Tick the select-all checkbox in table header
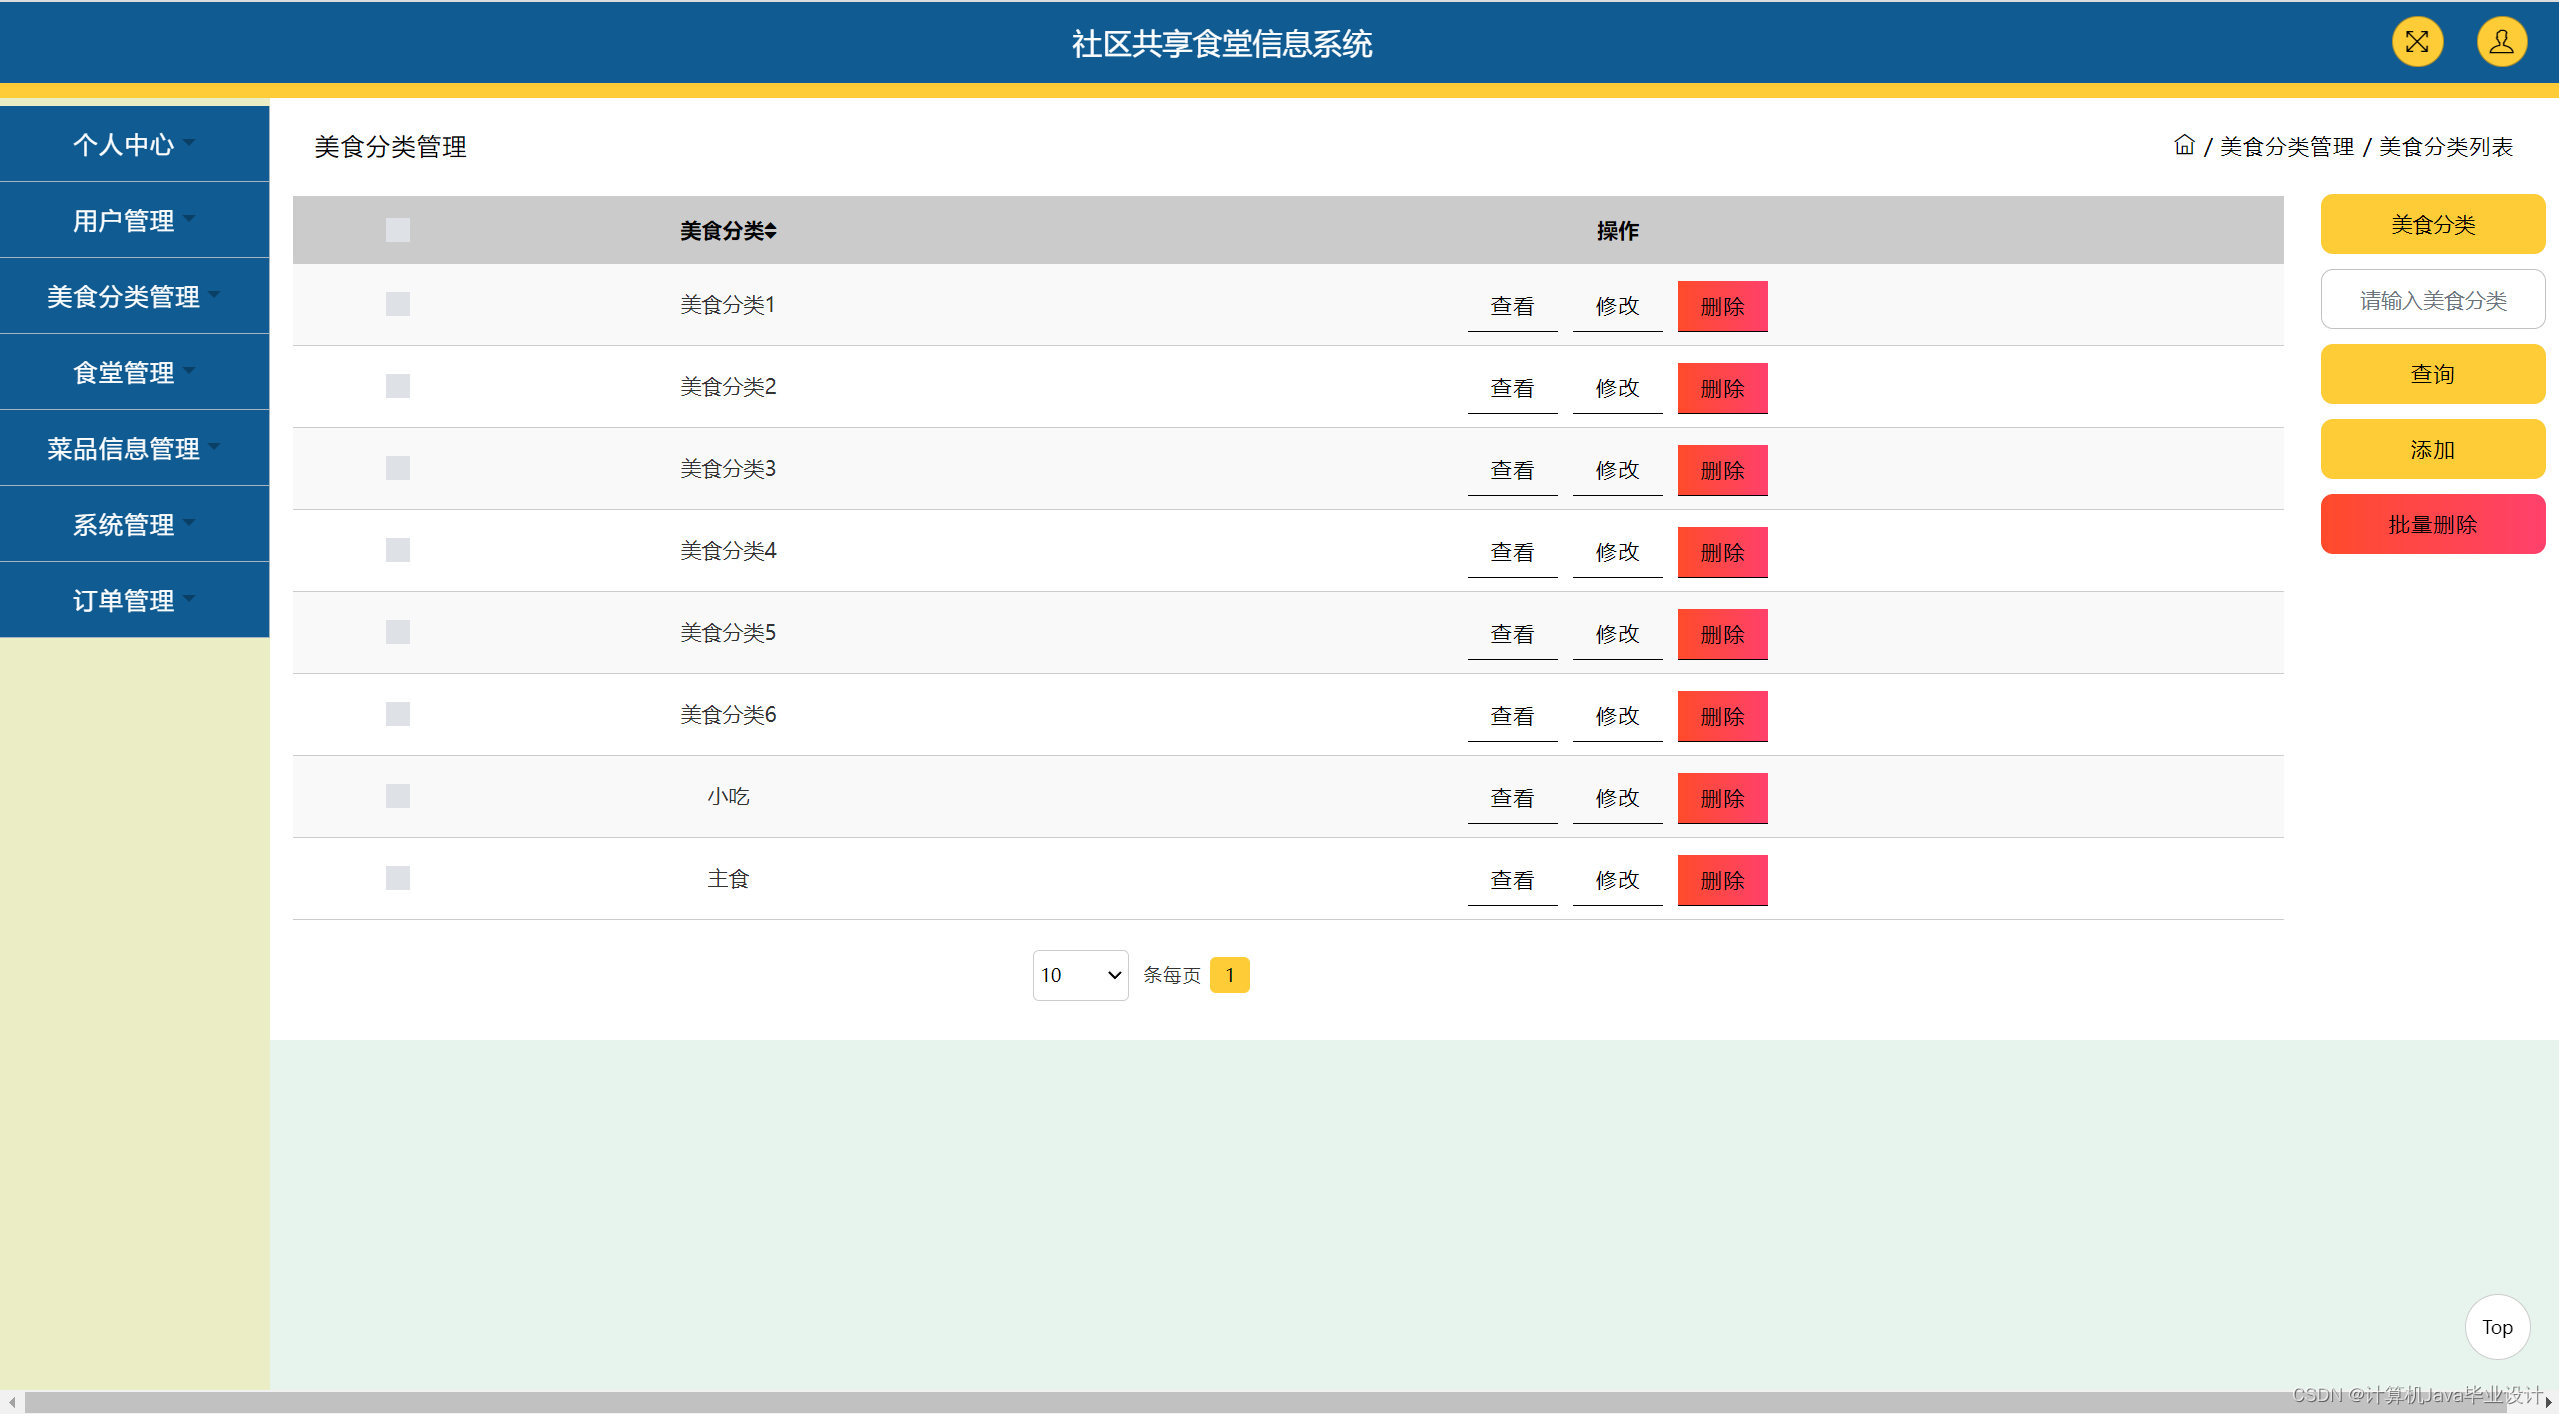Viewport: 2559px width, 1414px height. [398, 230]
